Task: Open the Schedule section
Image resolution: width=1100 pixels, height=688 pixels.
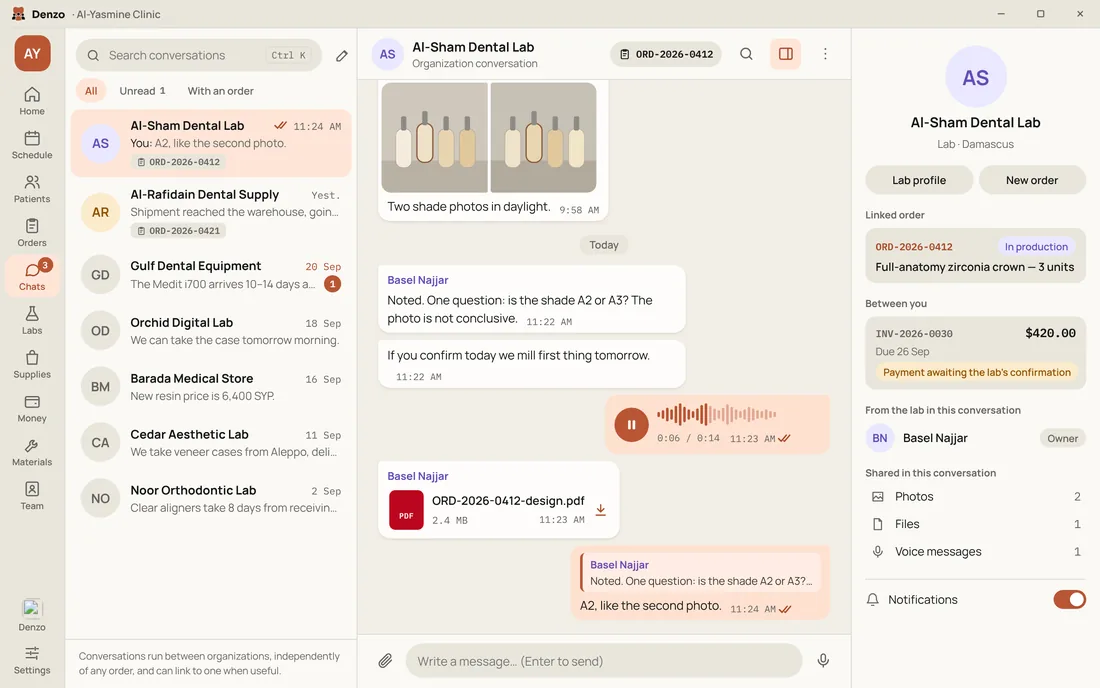Action: (x=32, y=145)
